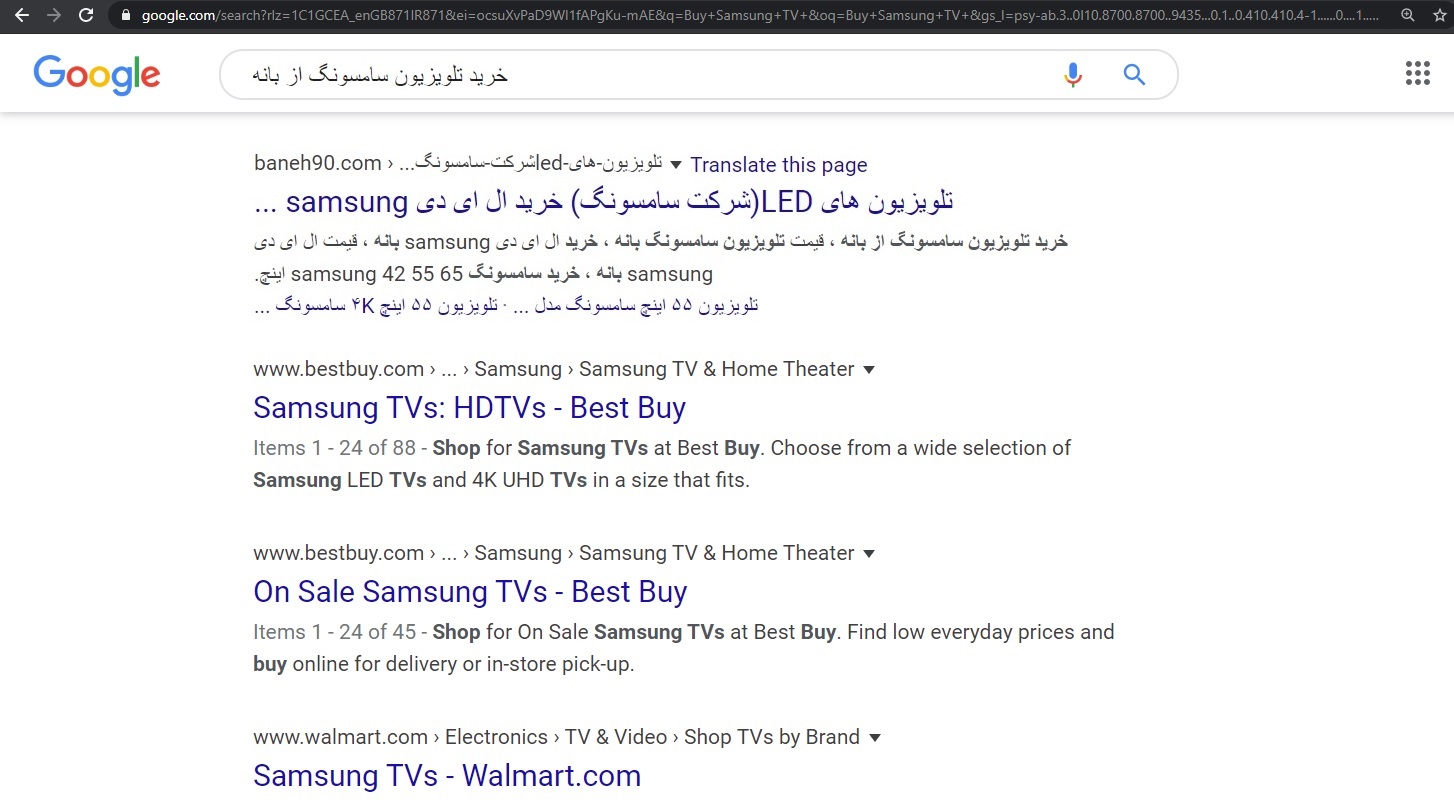Open On Sale Samsung TVs - Best Buy

point(470,592)
